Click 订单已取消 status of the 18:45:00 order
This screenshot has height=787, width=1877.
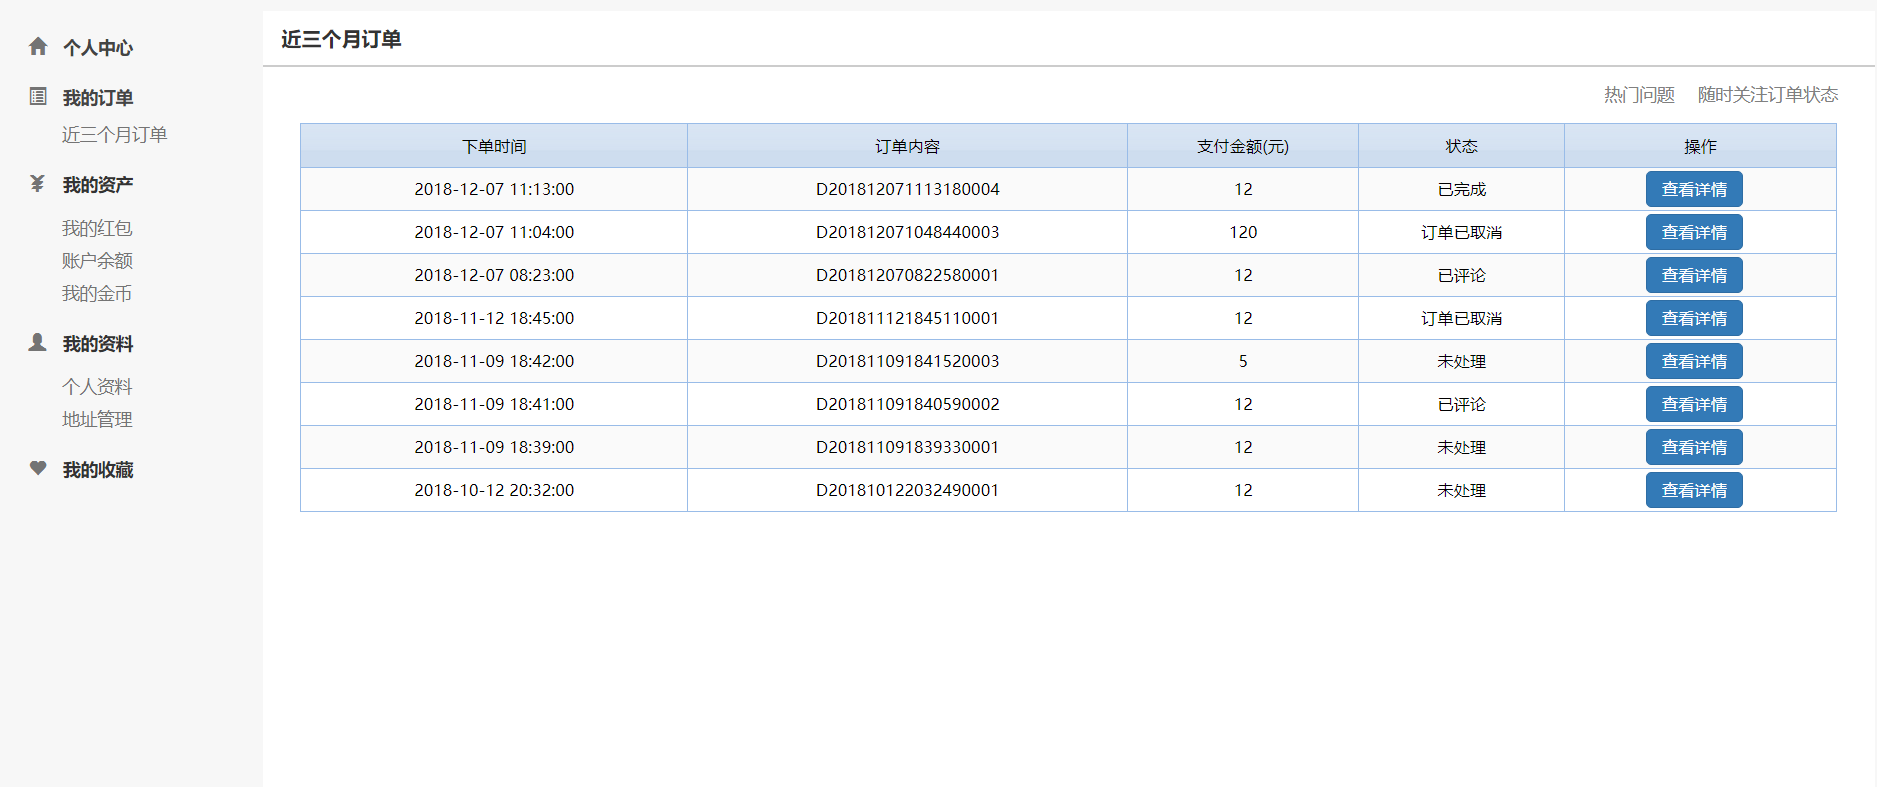tap(1461, 318)
